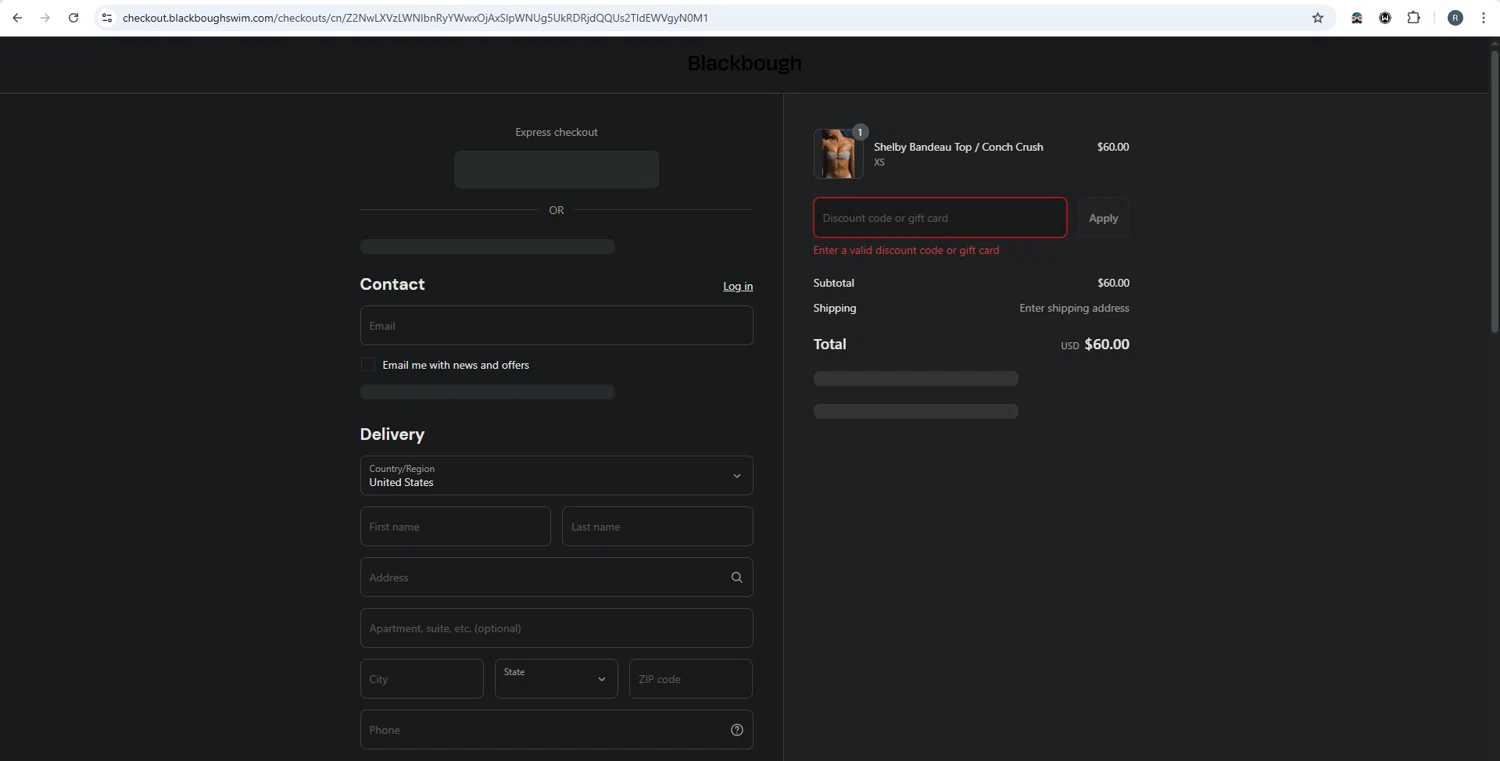Expand the State dropdown
This screenshot has width=1500, height=761.
pyautogui.click(x=556, y=679)
